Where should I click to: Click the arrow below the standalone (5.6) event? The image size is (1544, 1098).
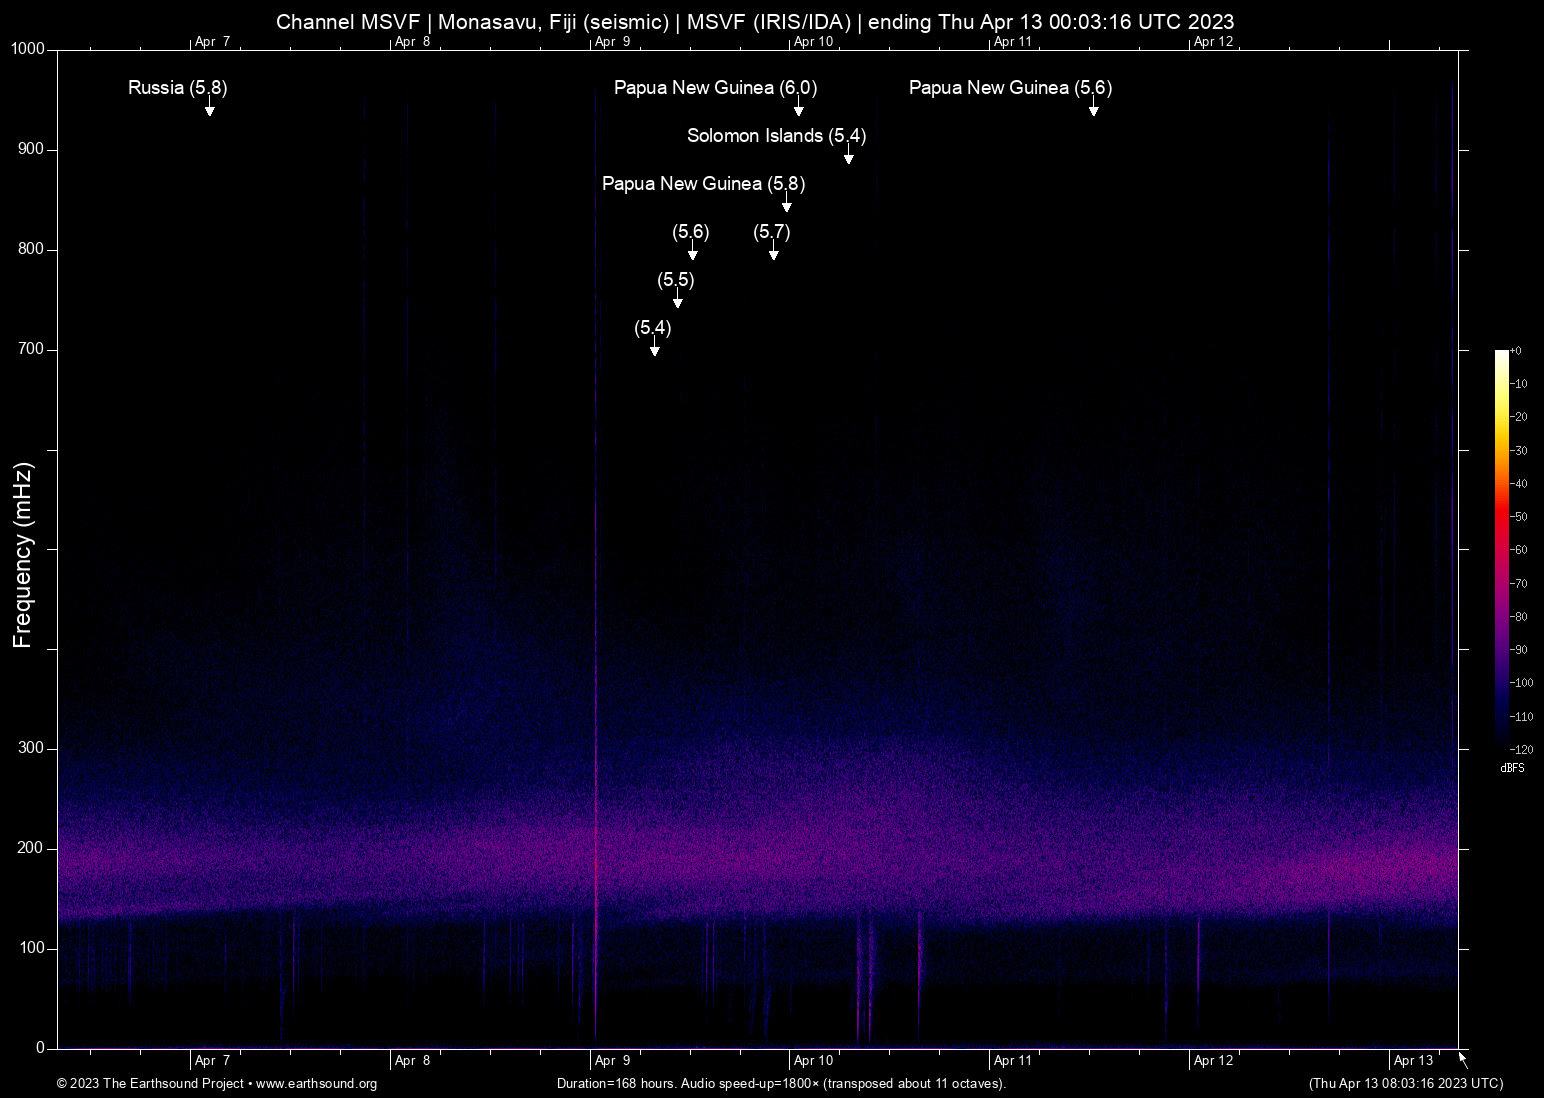(x=692, y=254)
